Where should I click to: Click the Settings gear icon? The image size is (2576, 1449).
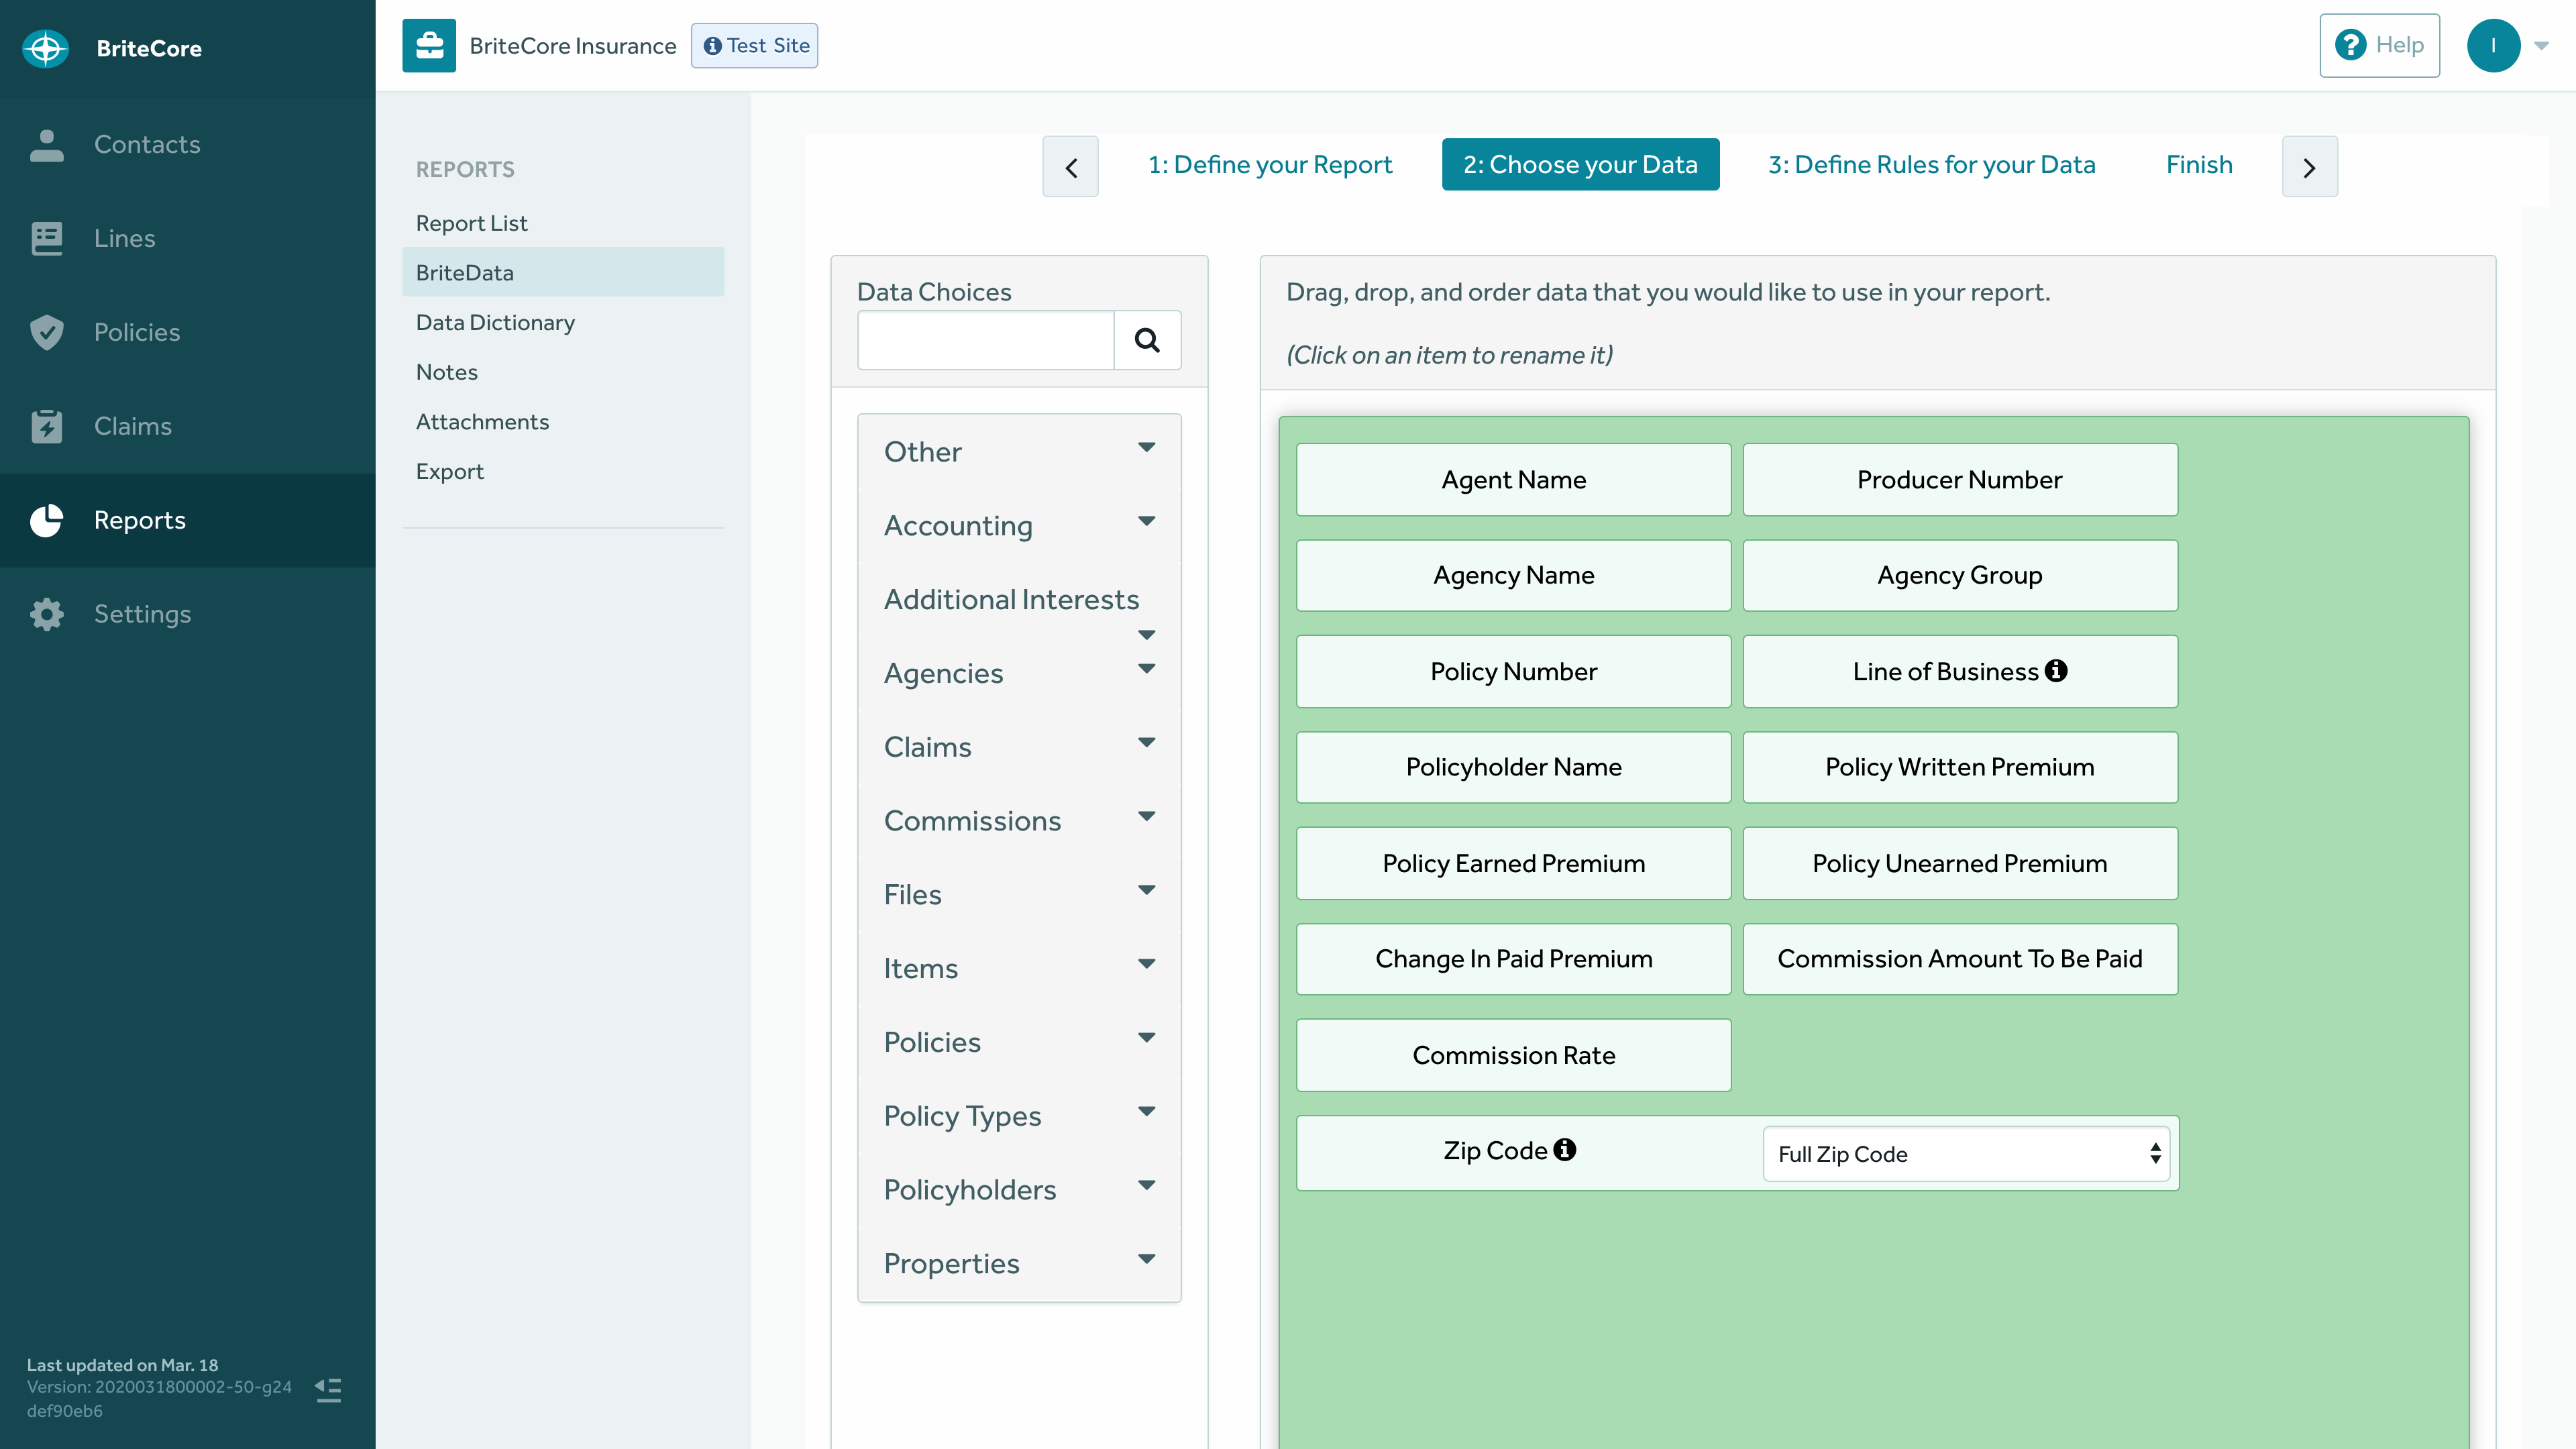(x=46, y=614)
